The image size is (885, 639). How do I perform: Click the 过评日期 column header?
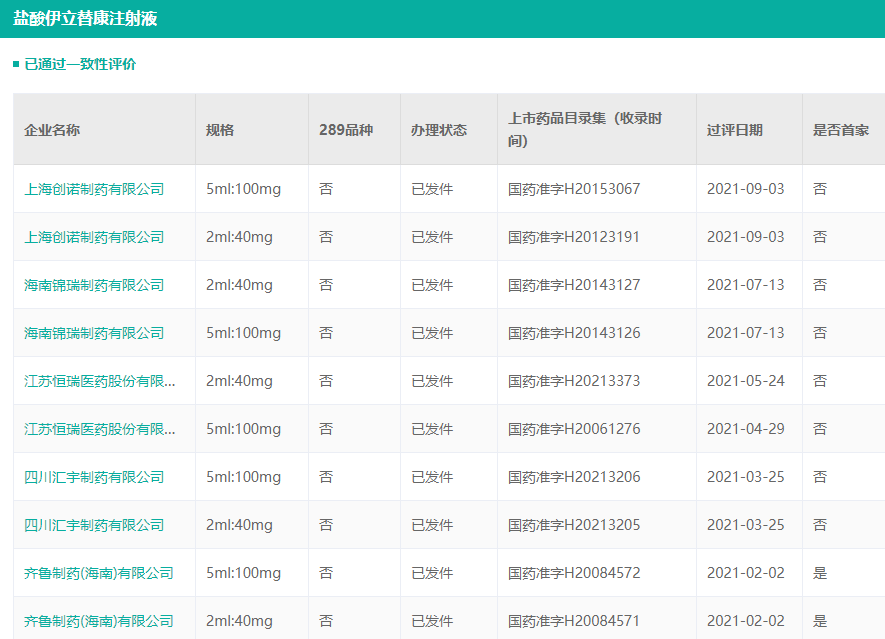pyautogui.click(x=735, y=130)
